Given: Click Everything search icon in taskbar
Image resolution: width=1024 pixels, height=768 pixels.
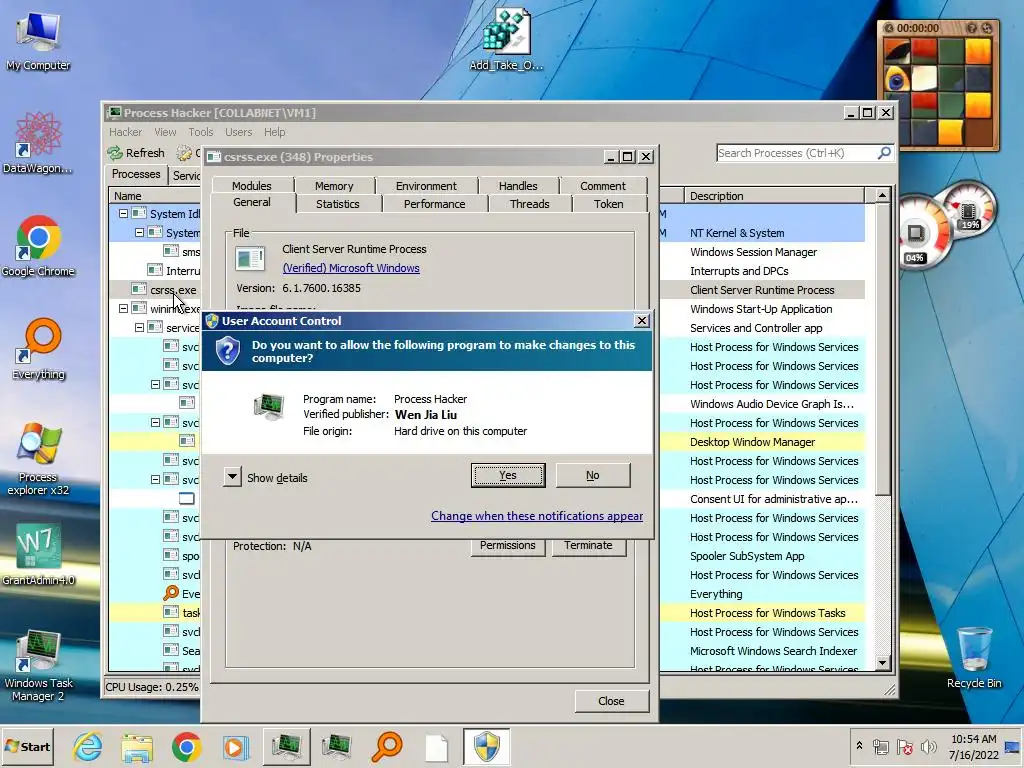Looking at the screenshot, I should point(387,746).
